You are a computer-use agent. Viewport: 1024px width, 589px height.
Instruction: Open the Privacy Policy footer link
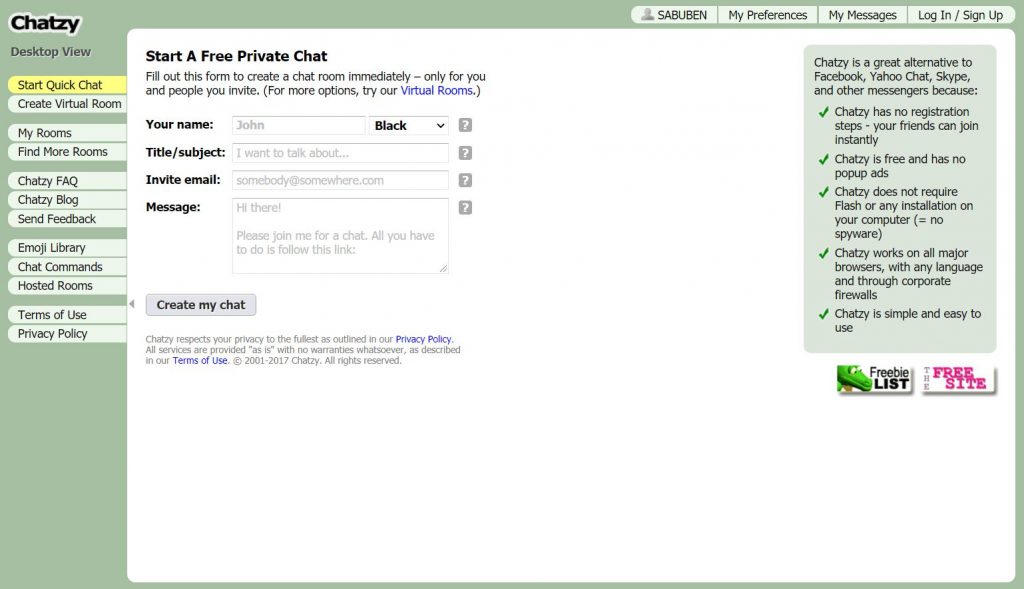coord(423,338)
